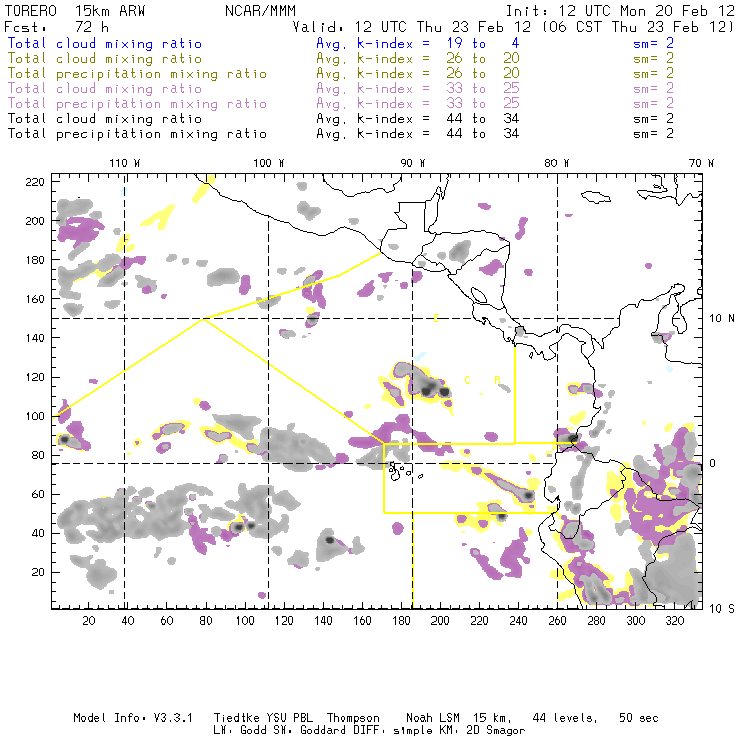Click the "70 W" longitude label
The image size is (740, 740).
pyautogui.click(x=701, y=163)
